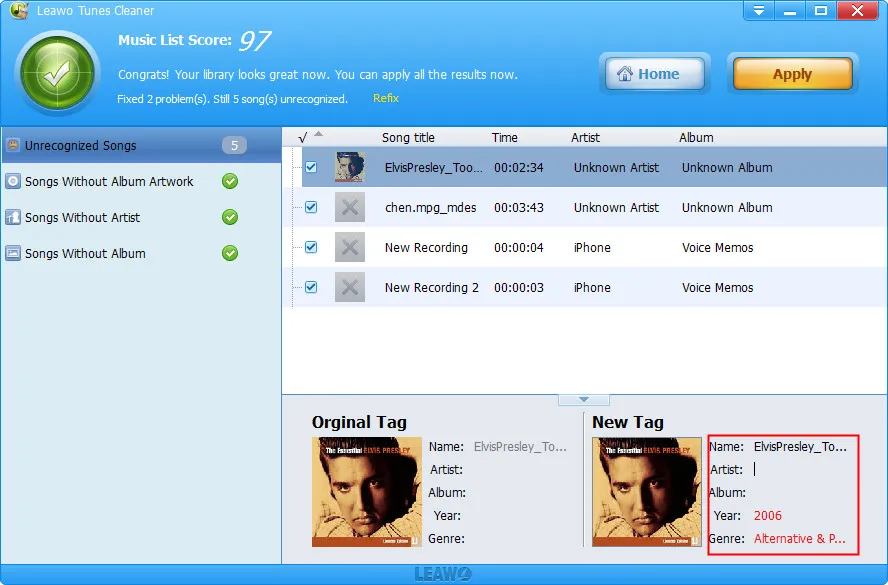Click the Leawo Tunes Cleaner title bar logo
The image size is (888, 585).
(19, 10)
